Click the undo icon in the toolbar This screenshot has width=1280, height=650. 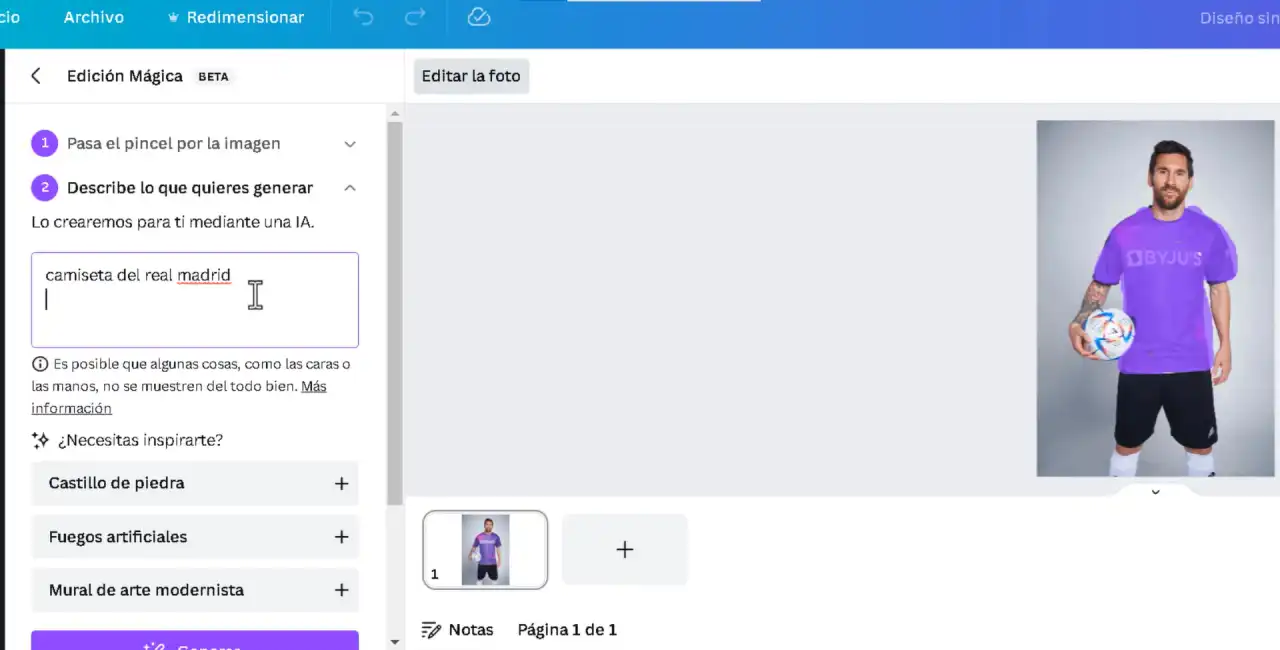(363, 17)
